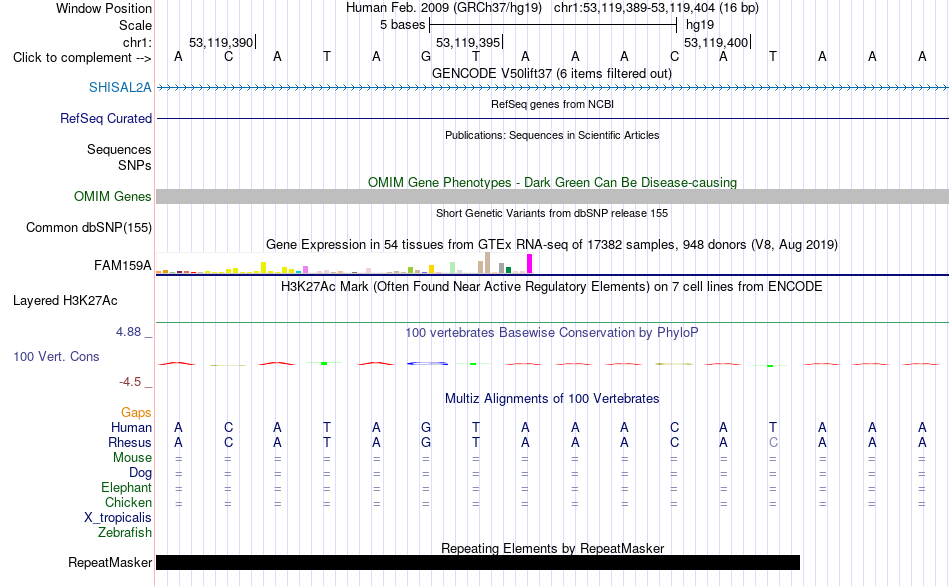Click the Zebrafish alignment row label
This screenshot has width=950, height=586.
[x=125, y=533]
